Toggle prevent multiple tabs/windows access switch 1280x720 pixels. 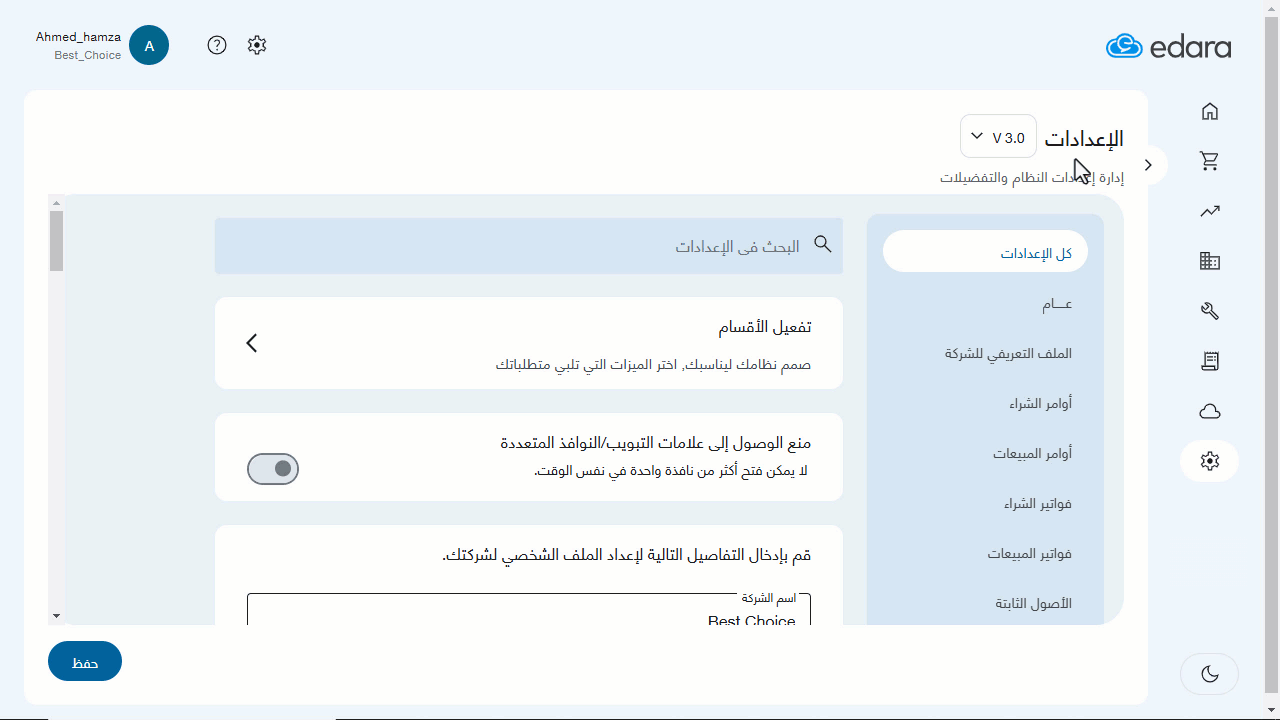[273, 468]
